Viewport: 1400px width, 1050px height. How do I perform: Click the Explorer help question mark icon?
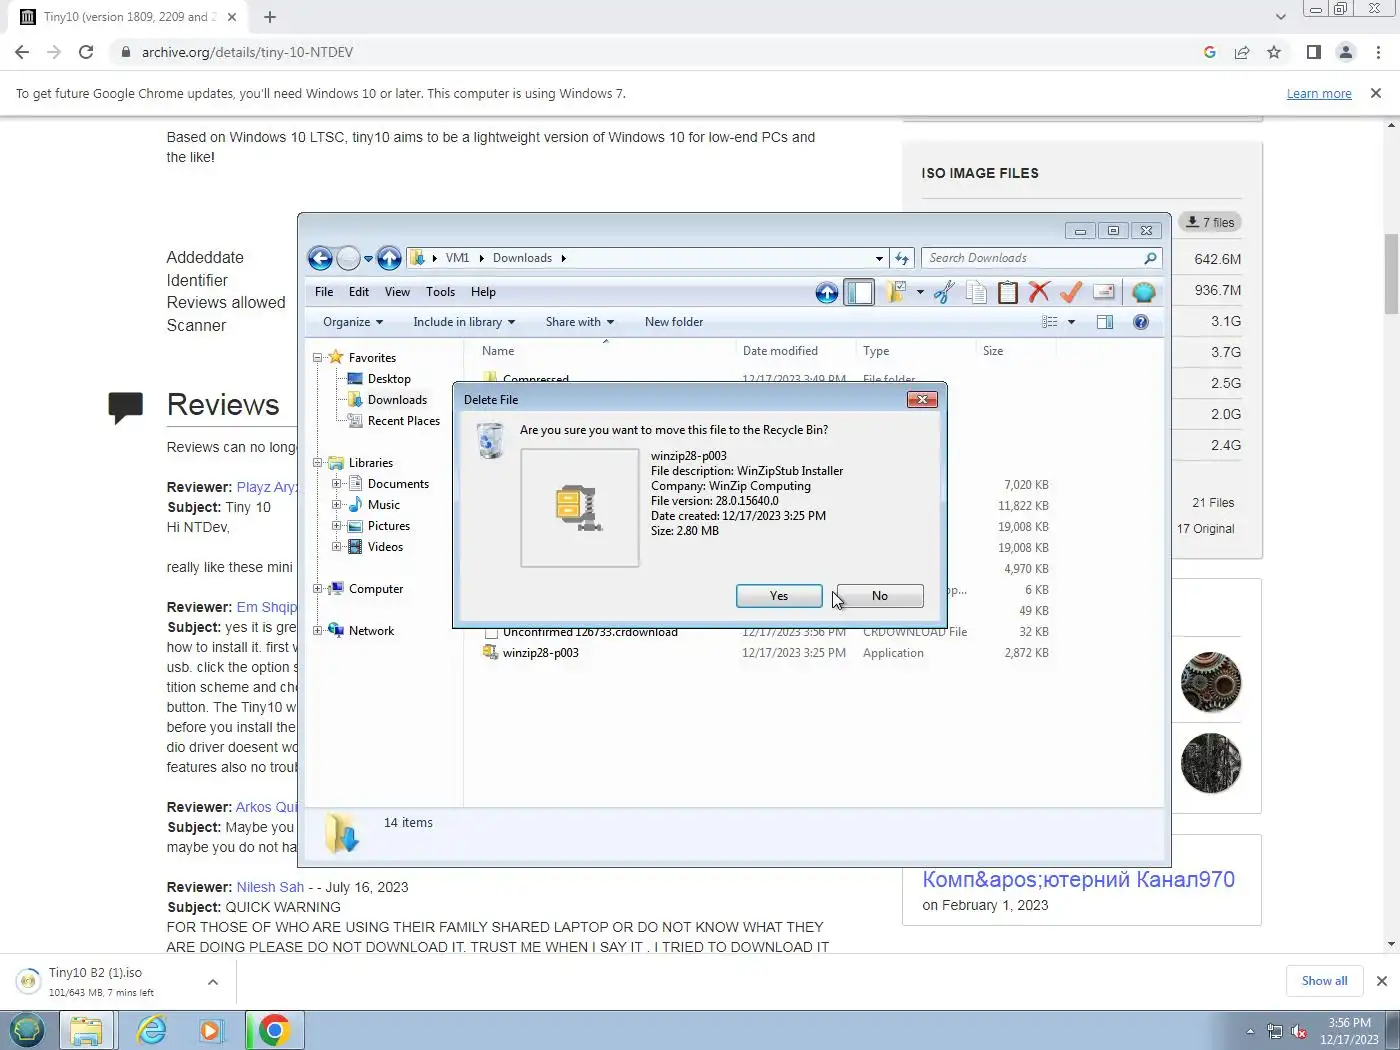pos(1141,322)
